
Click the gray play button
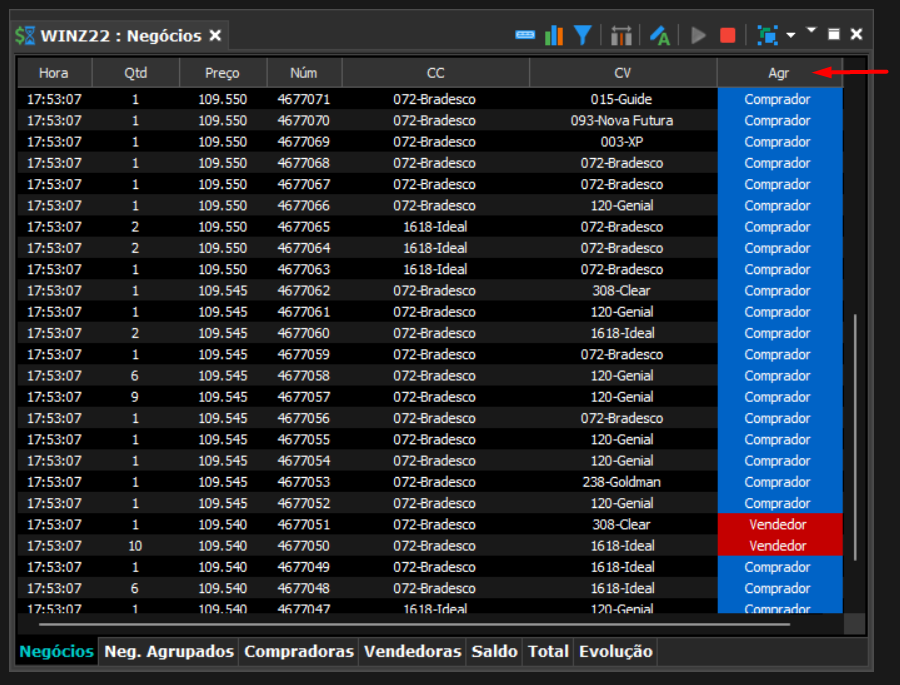[698, 36]
